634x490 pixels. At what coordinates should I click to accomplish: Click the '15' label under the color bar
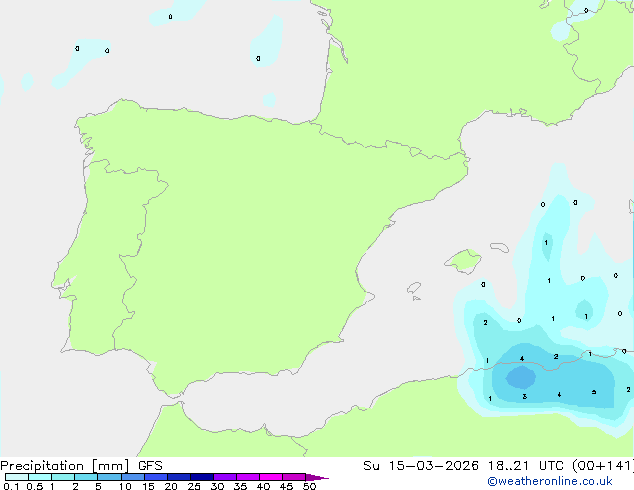(148, 486)
